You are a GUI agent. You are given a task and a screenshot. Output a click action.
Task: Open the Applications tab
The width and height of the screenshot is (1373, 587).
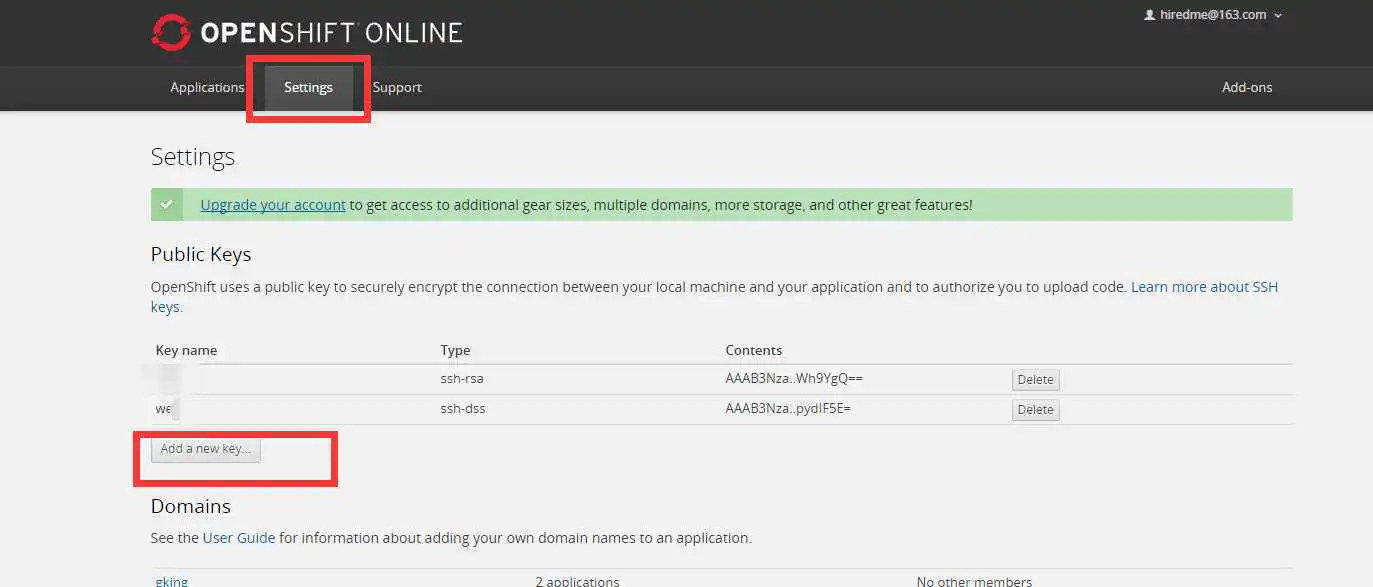click(207, 87)
